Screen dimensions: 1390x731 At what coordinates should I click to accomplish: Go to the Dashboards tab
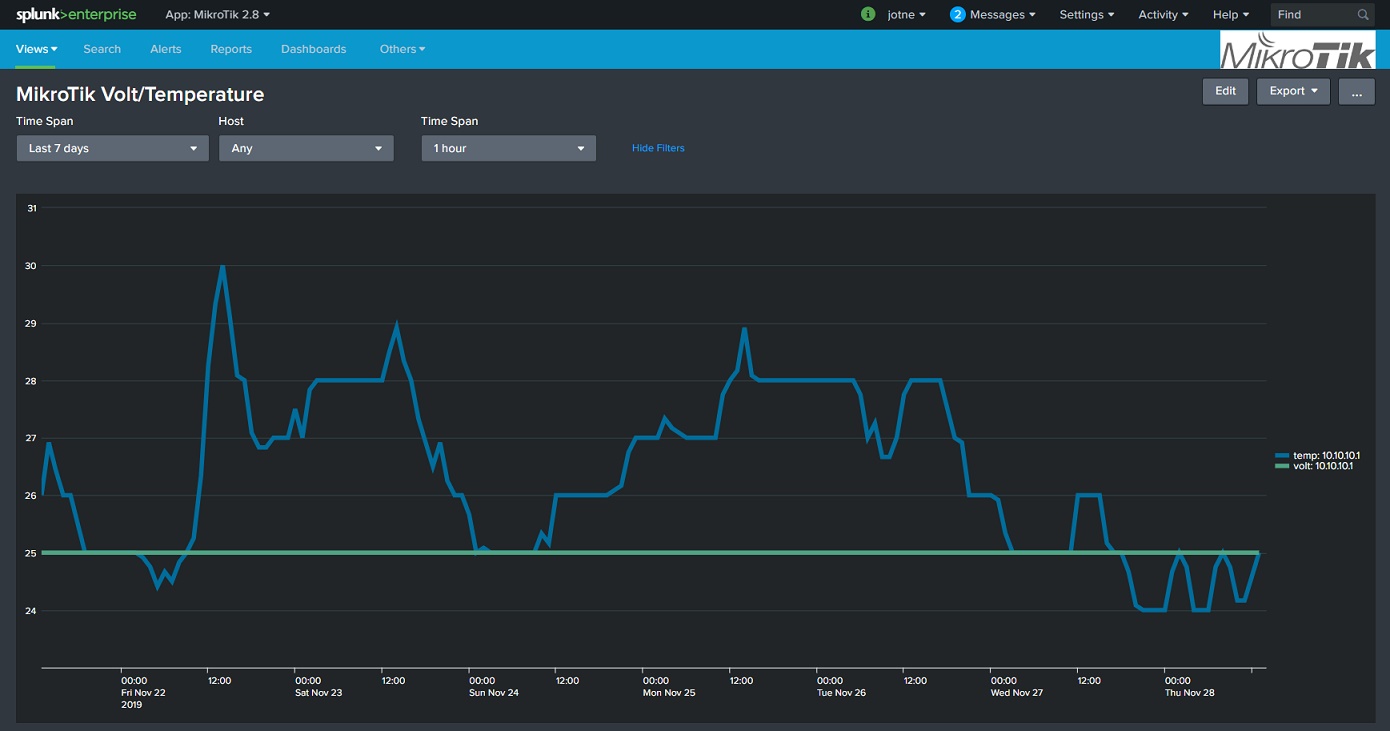pyautogui.click(x=313, y=49)
